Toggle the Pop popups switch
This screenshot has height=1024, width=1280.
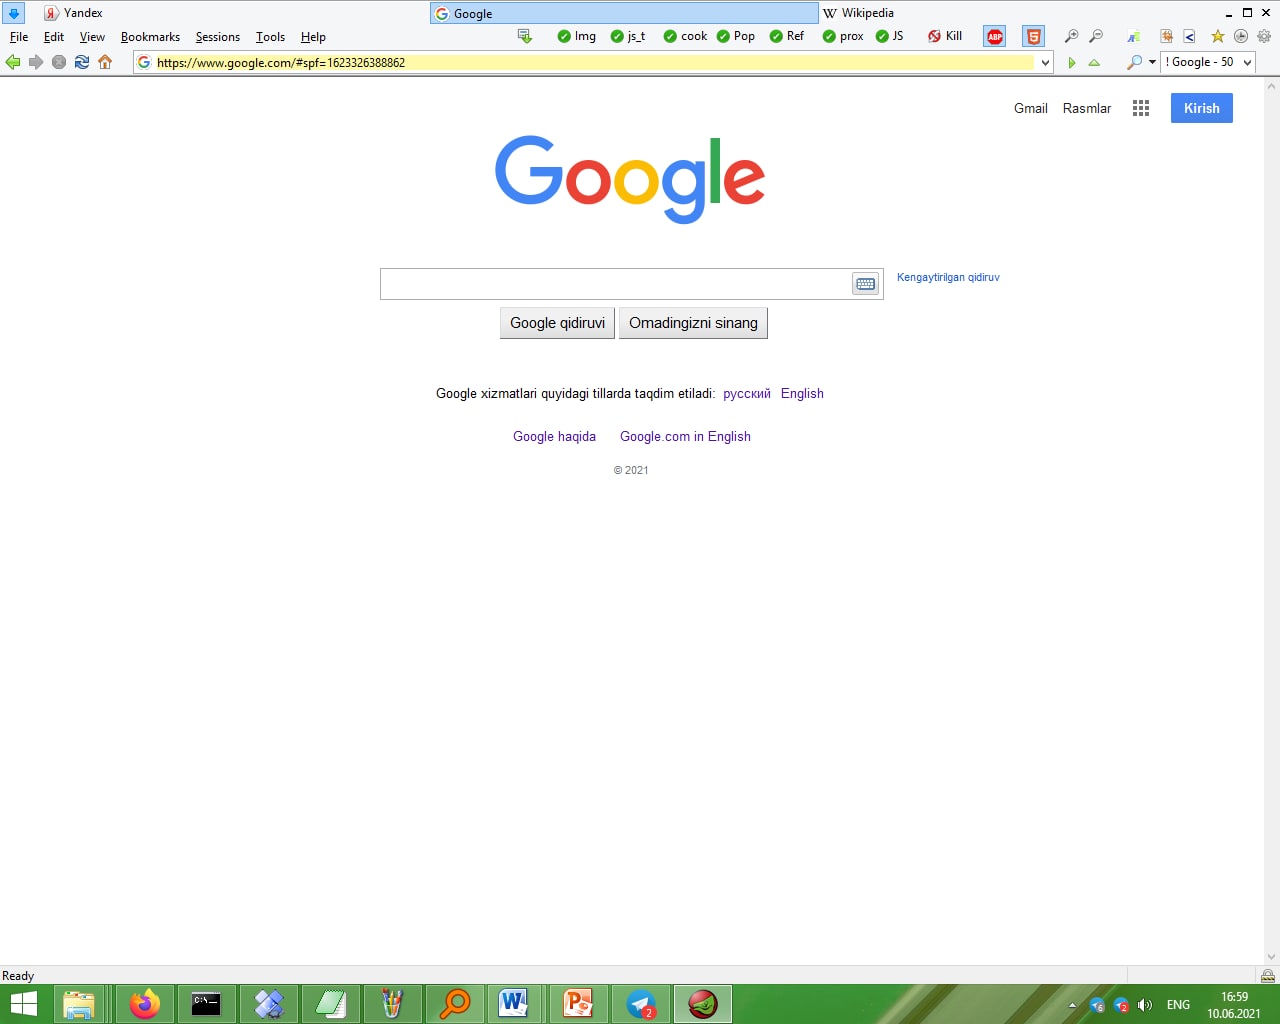tap(736, 36)
